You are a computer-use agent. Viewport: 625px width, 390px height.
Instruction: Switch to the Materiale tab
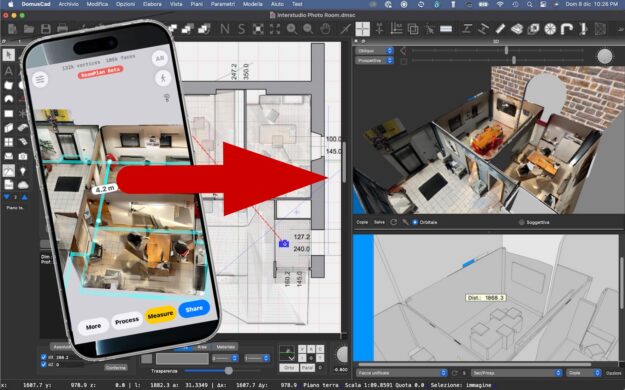pos(226,347)
